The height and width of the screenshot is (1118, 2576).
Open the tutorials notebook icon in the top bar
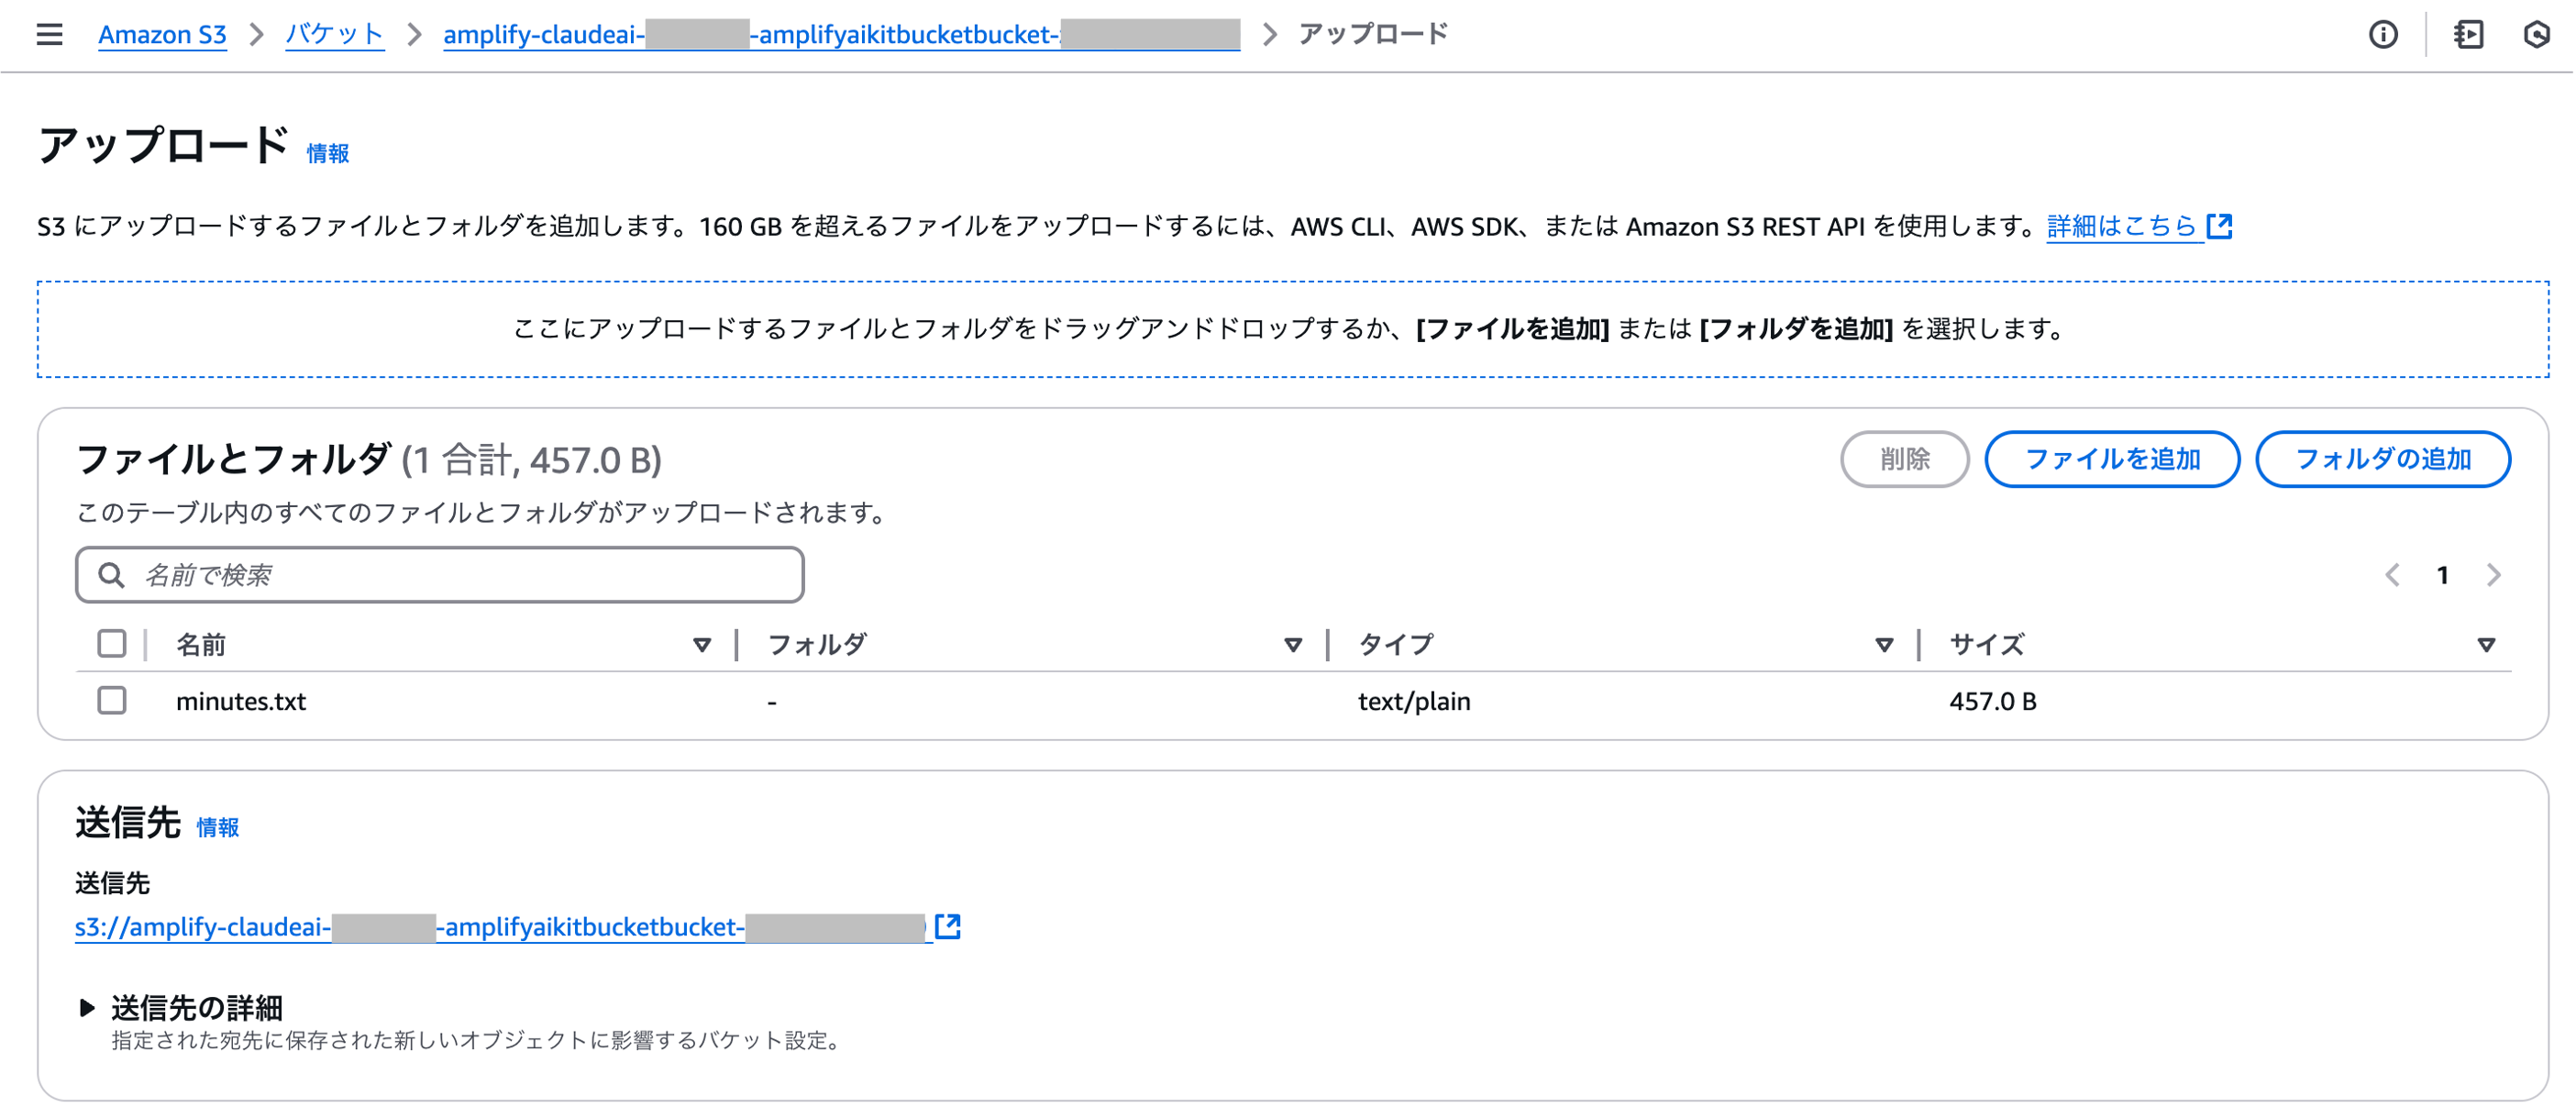2469,34
